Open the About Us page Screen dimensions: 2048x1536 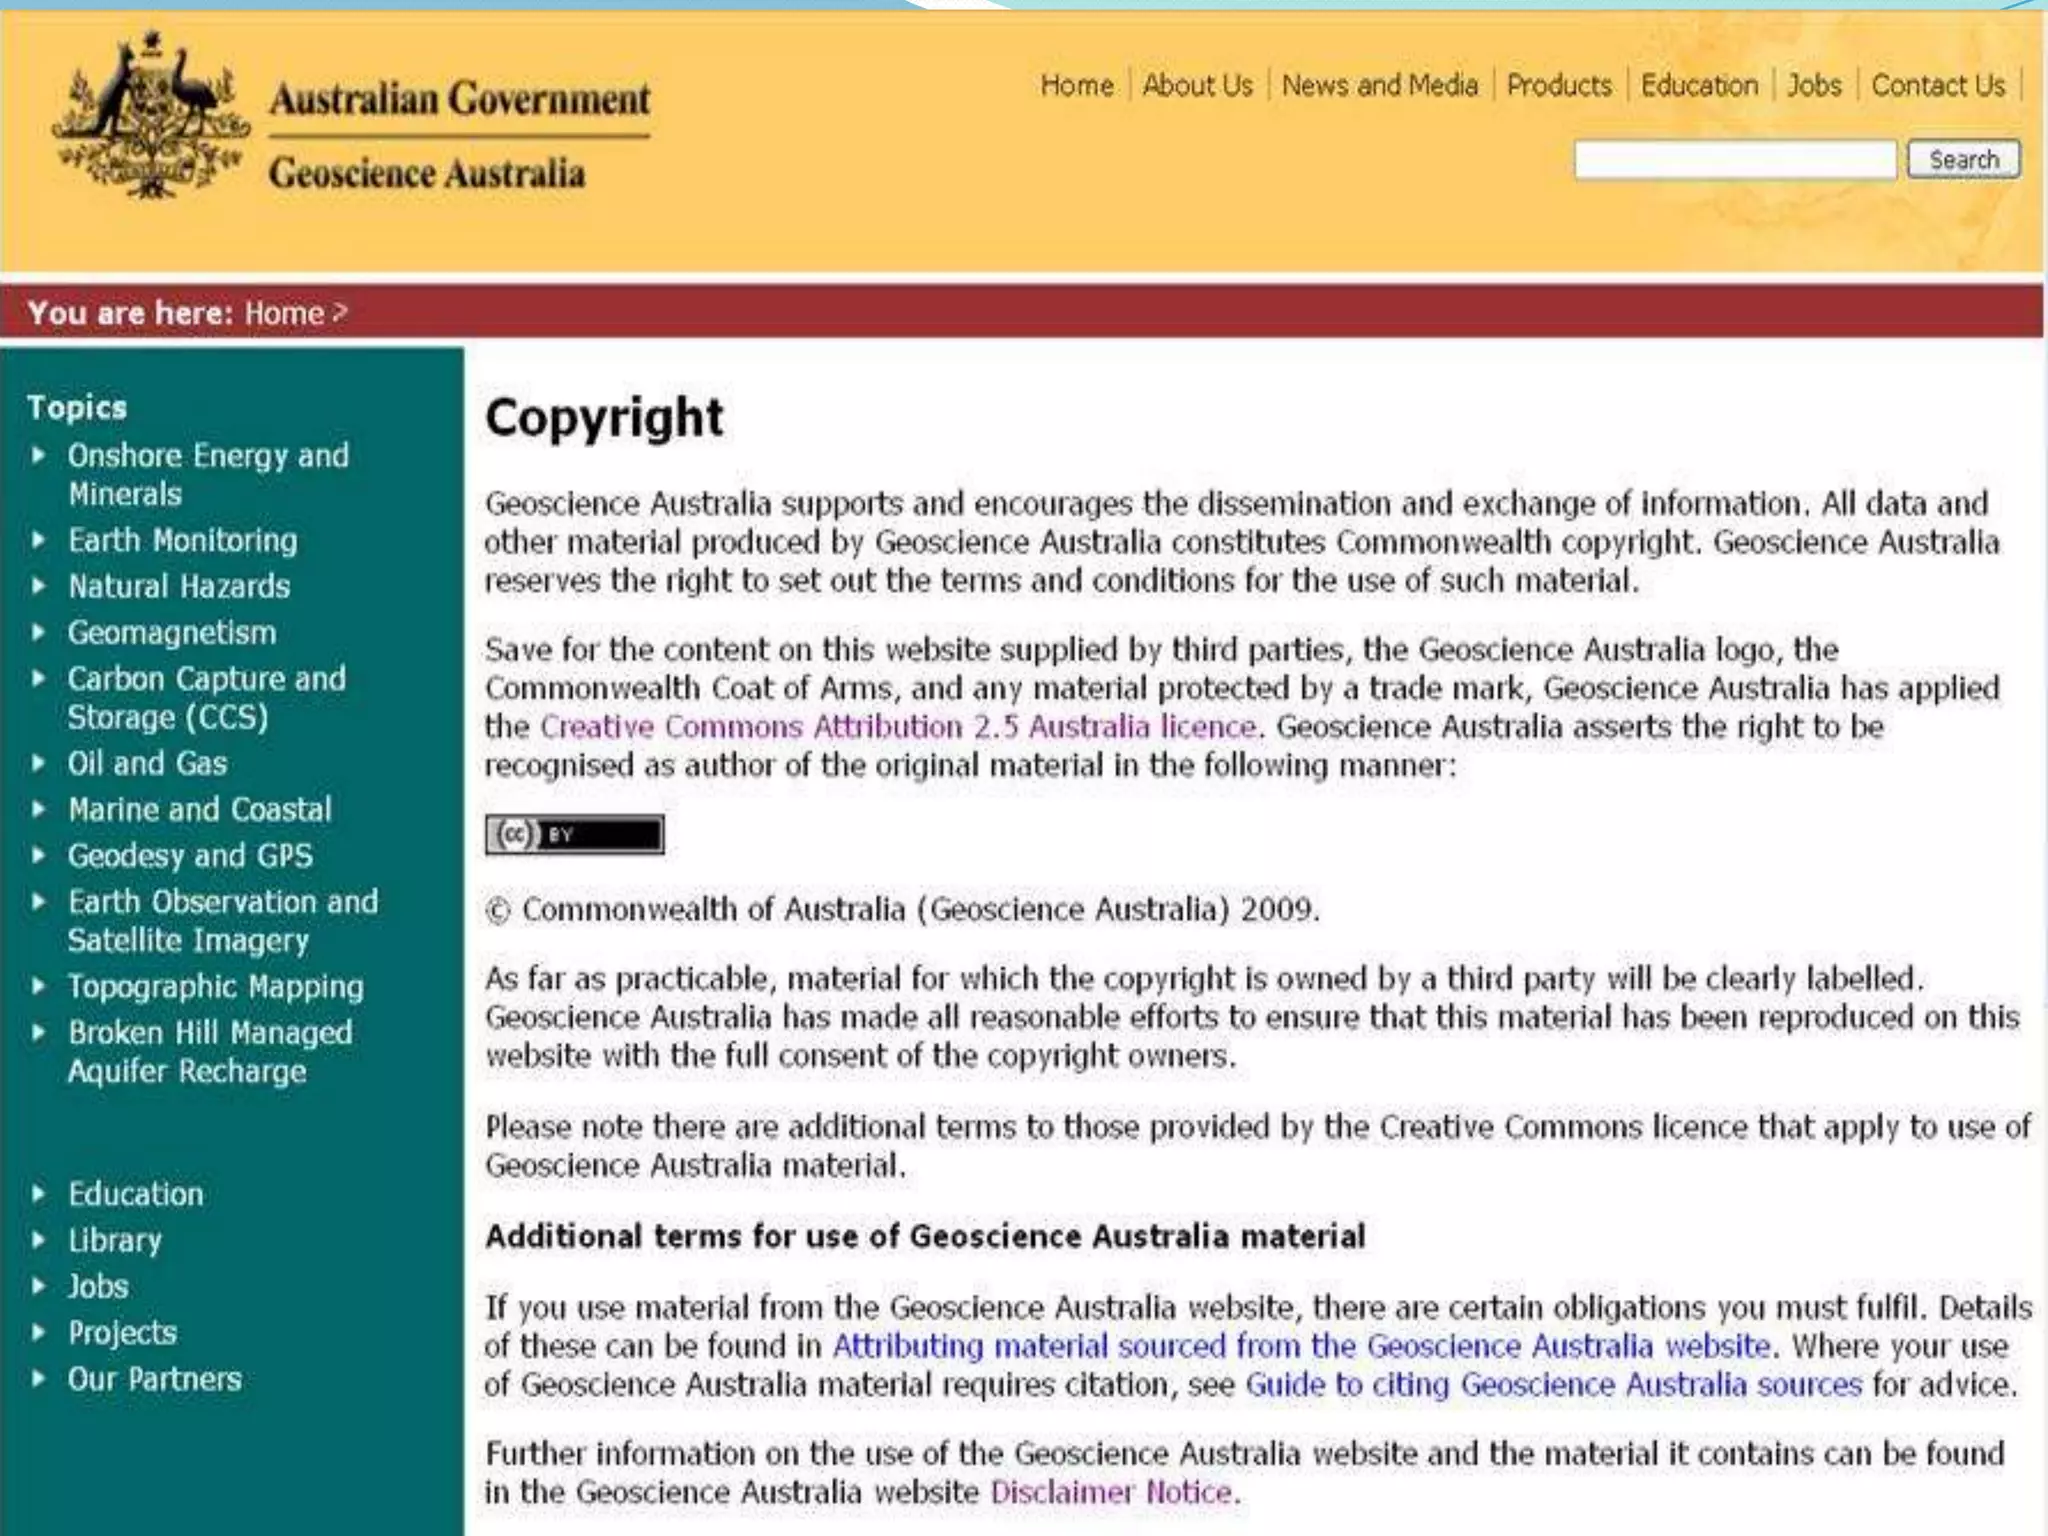[x=1197, y=85]
